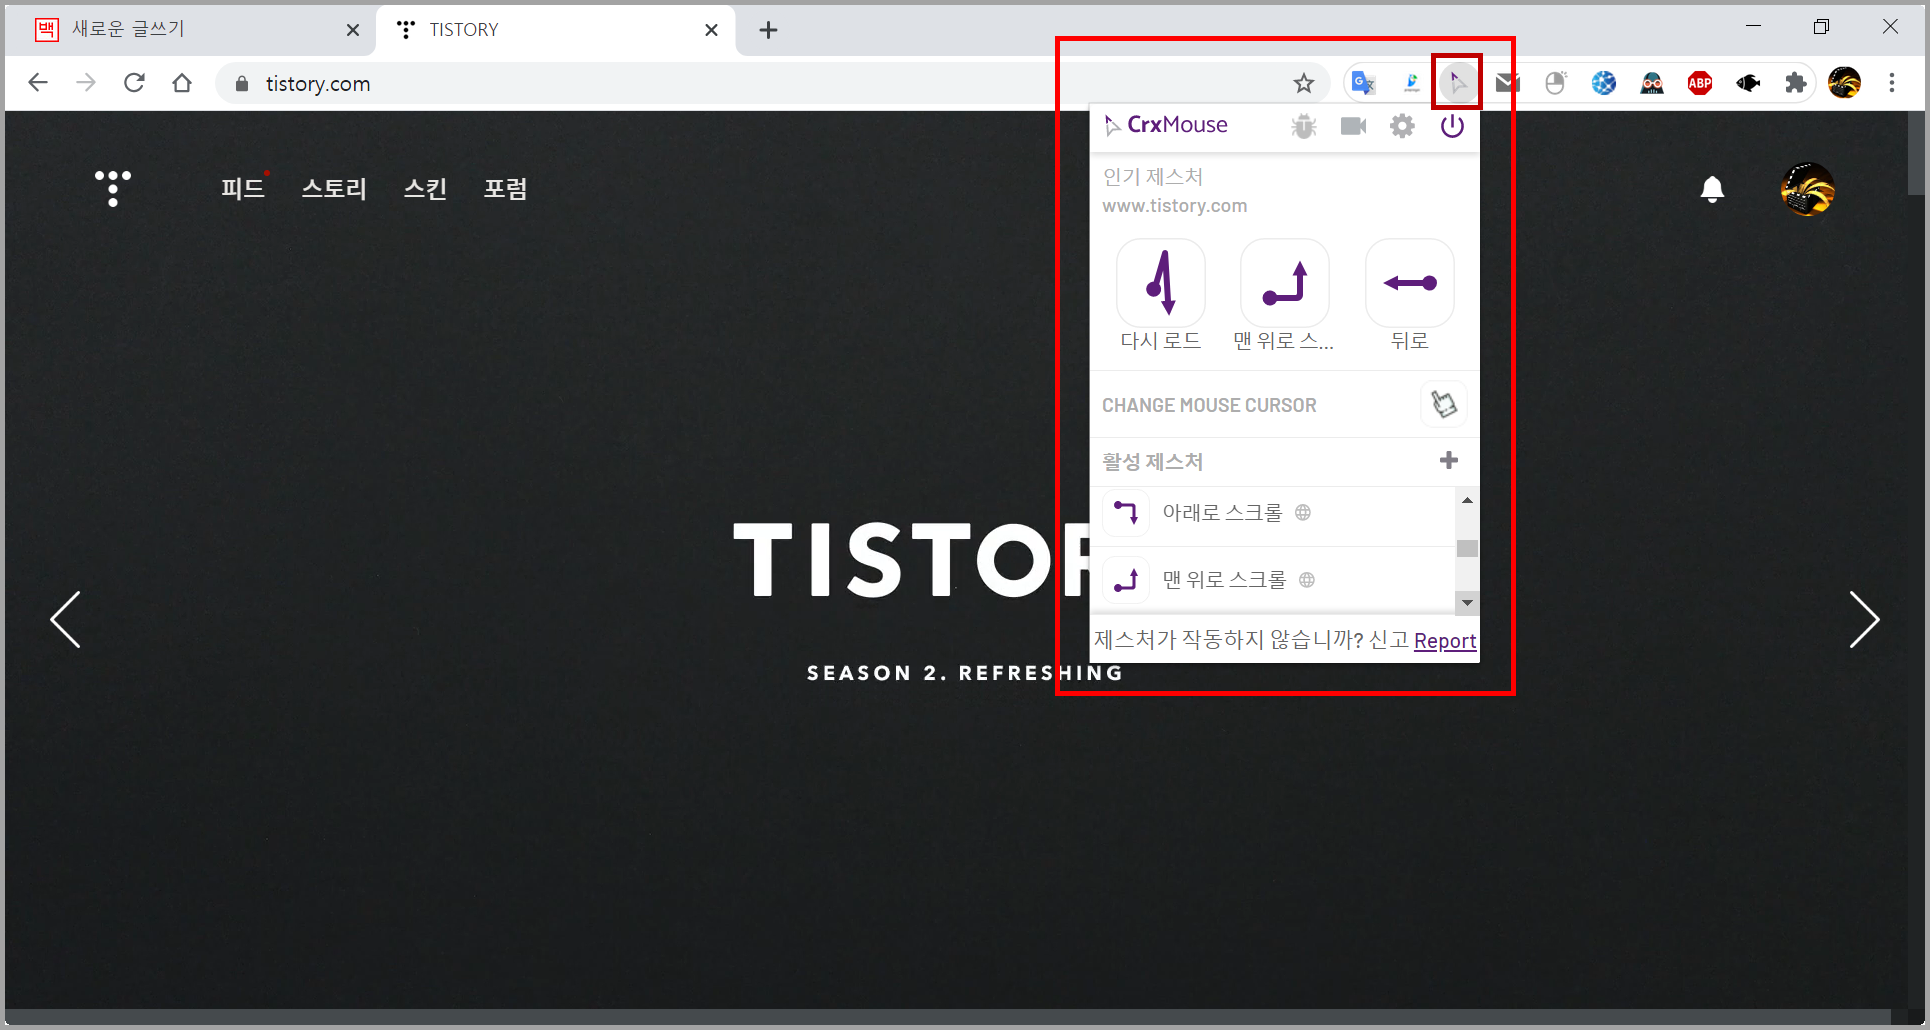Open the Tistory user profile picture

(x=1807, y=189)
